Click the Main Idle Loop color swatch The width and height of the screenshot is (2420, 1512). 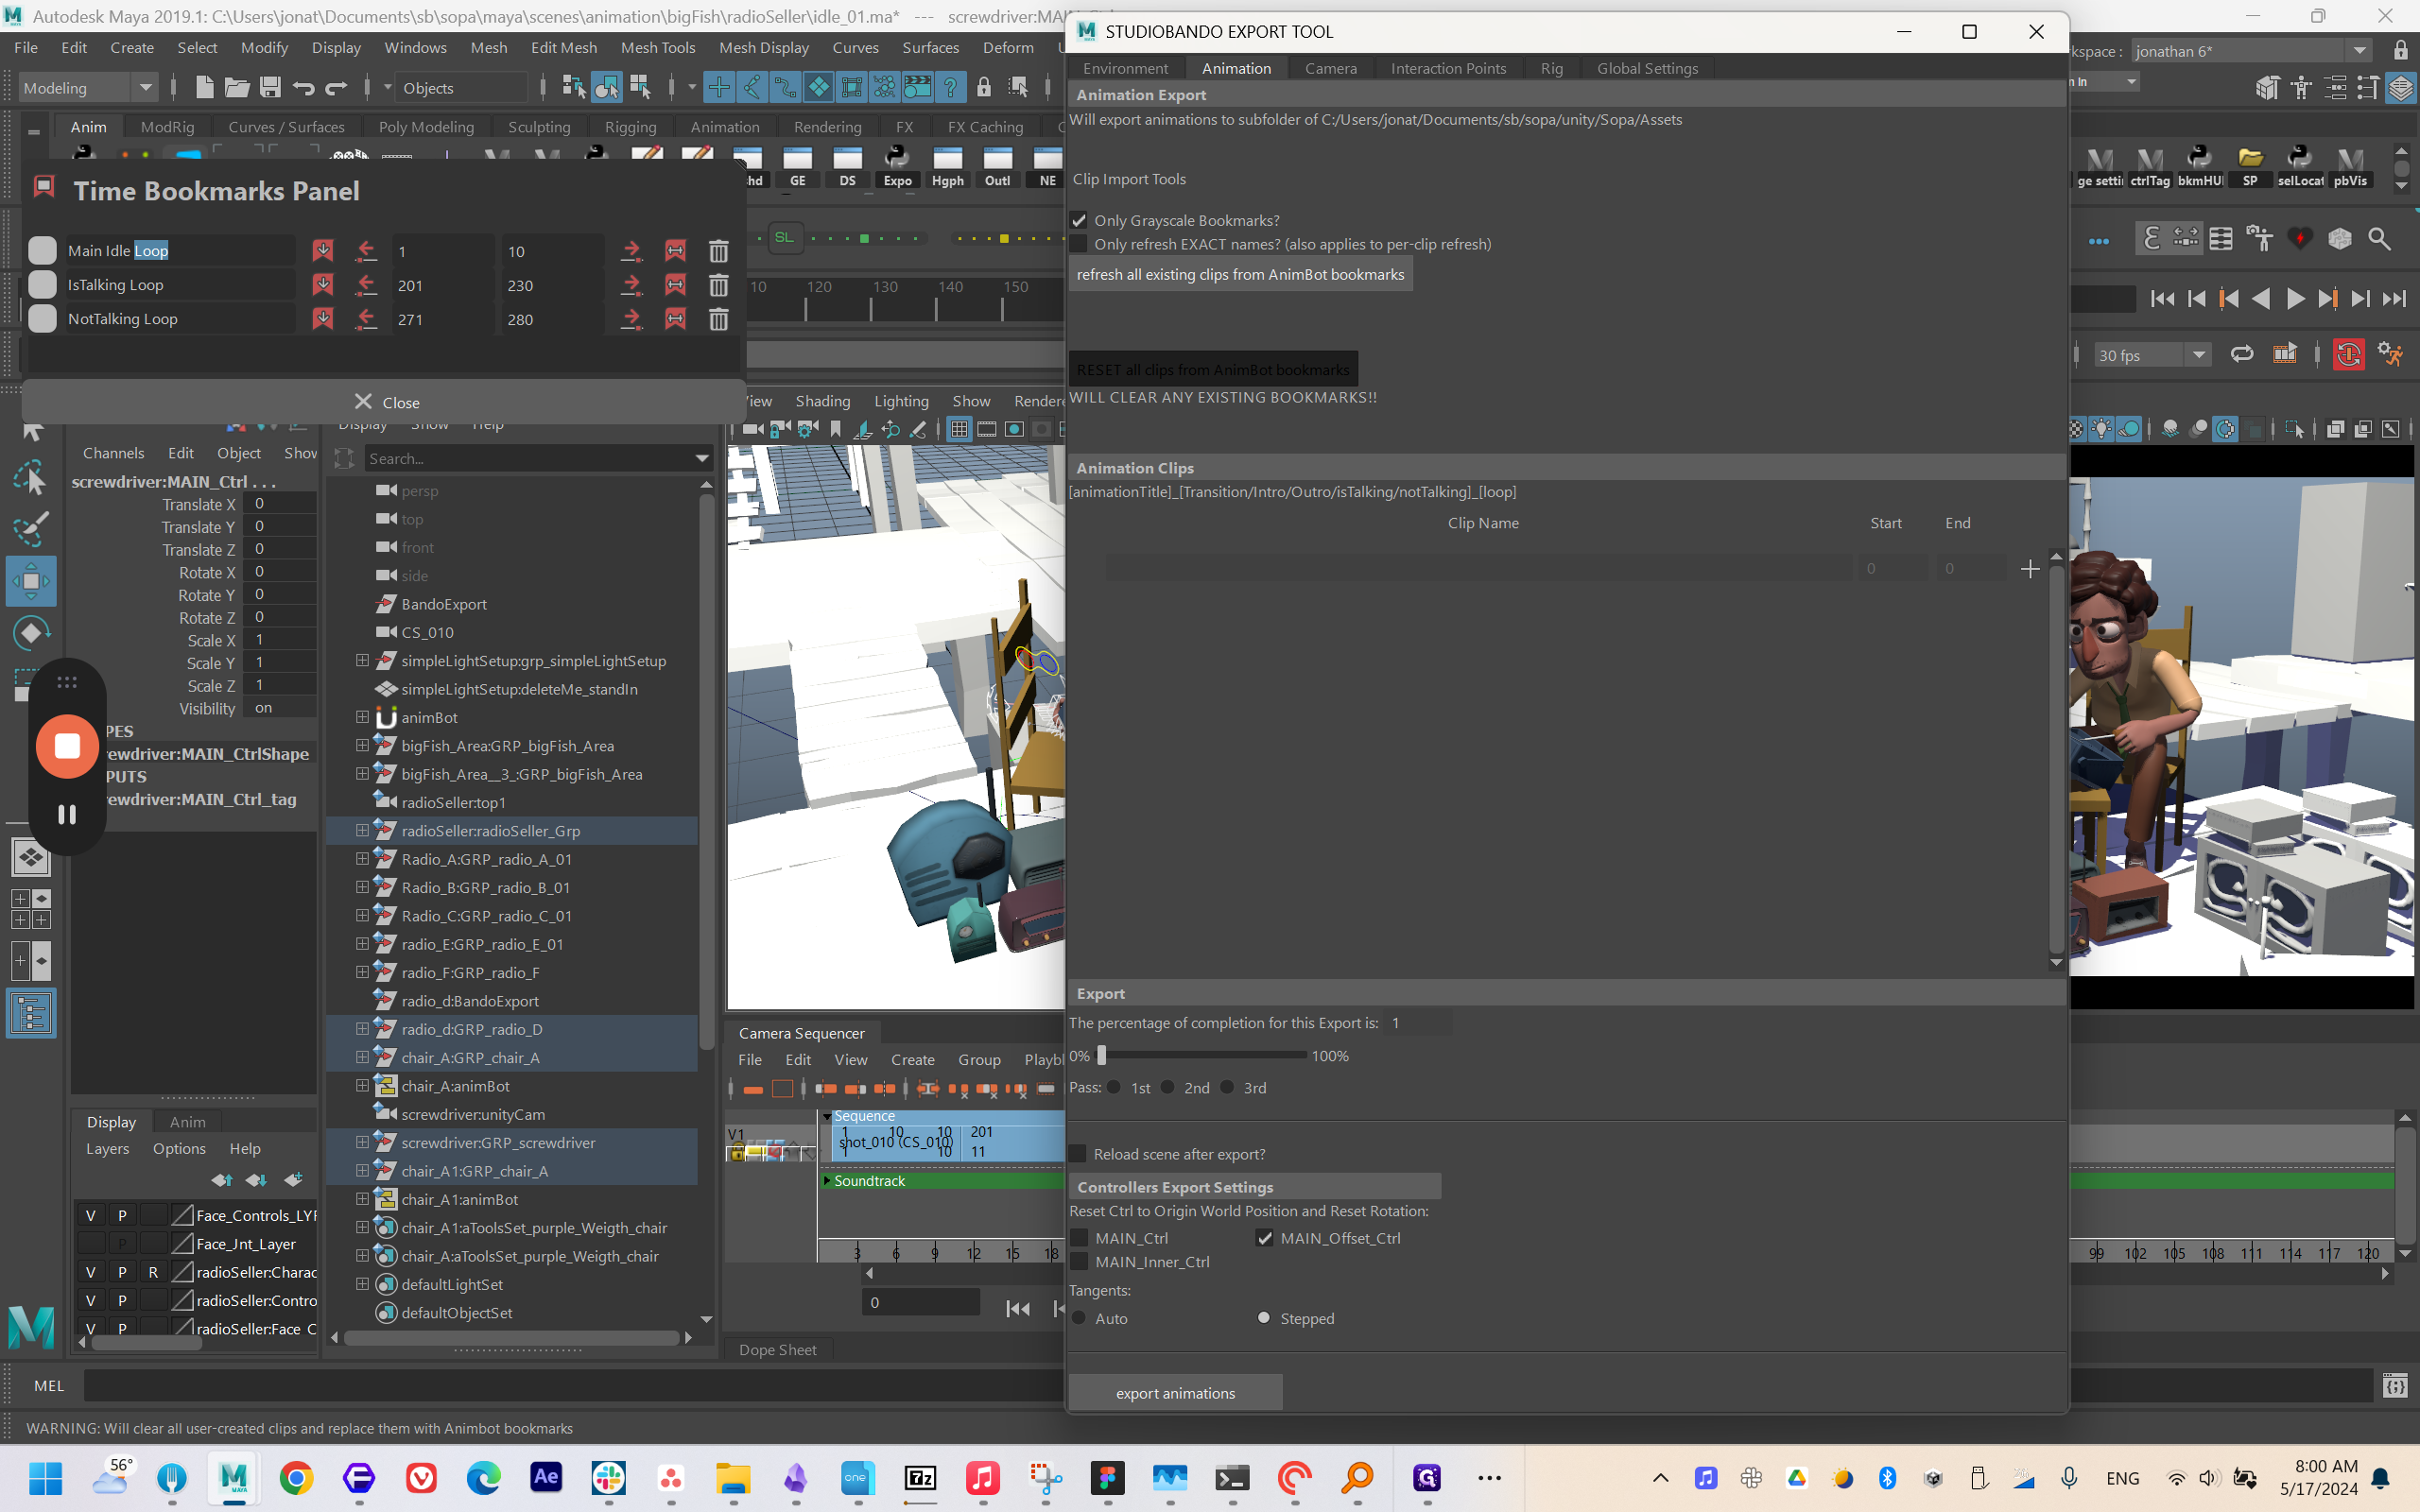[42, 251]
